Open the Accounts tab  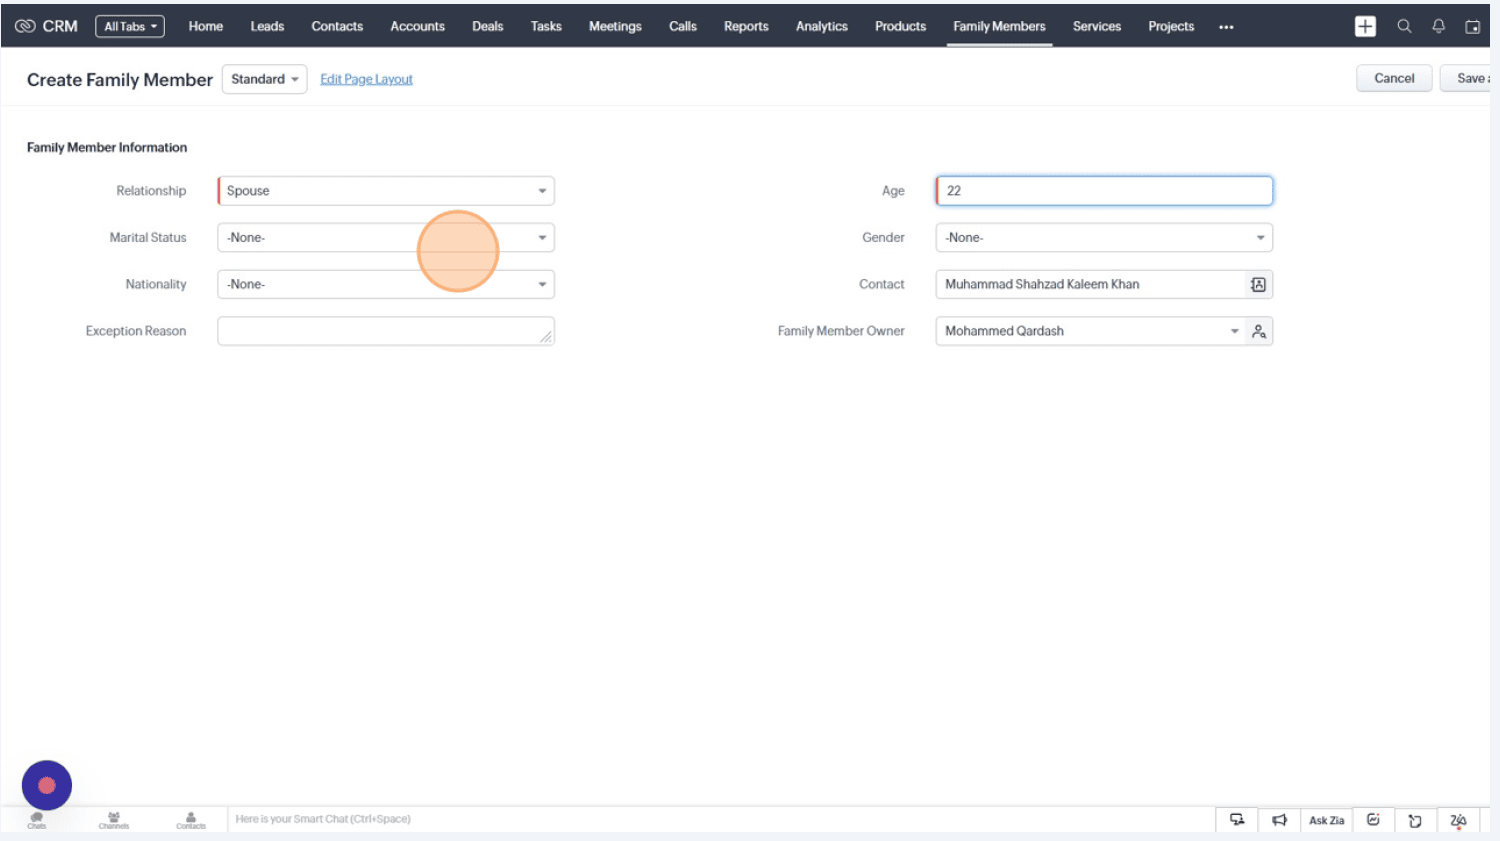click(x=417, y=27)
